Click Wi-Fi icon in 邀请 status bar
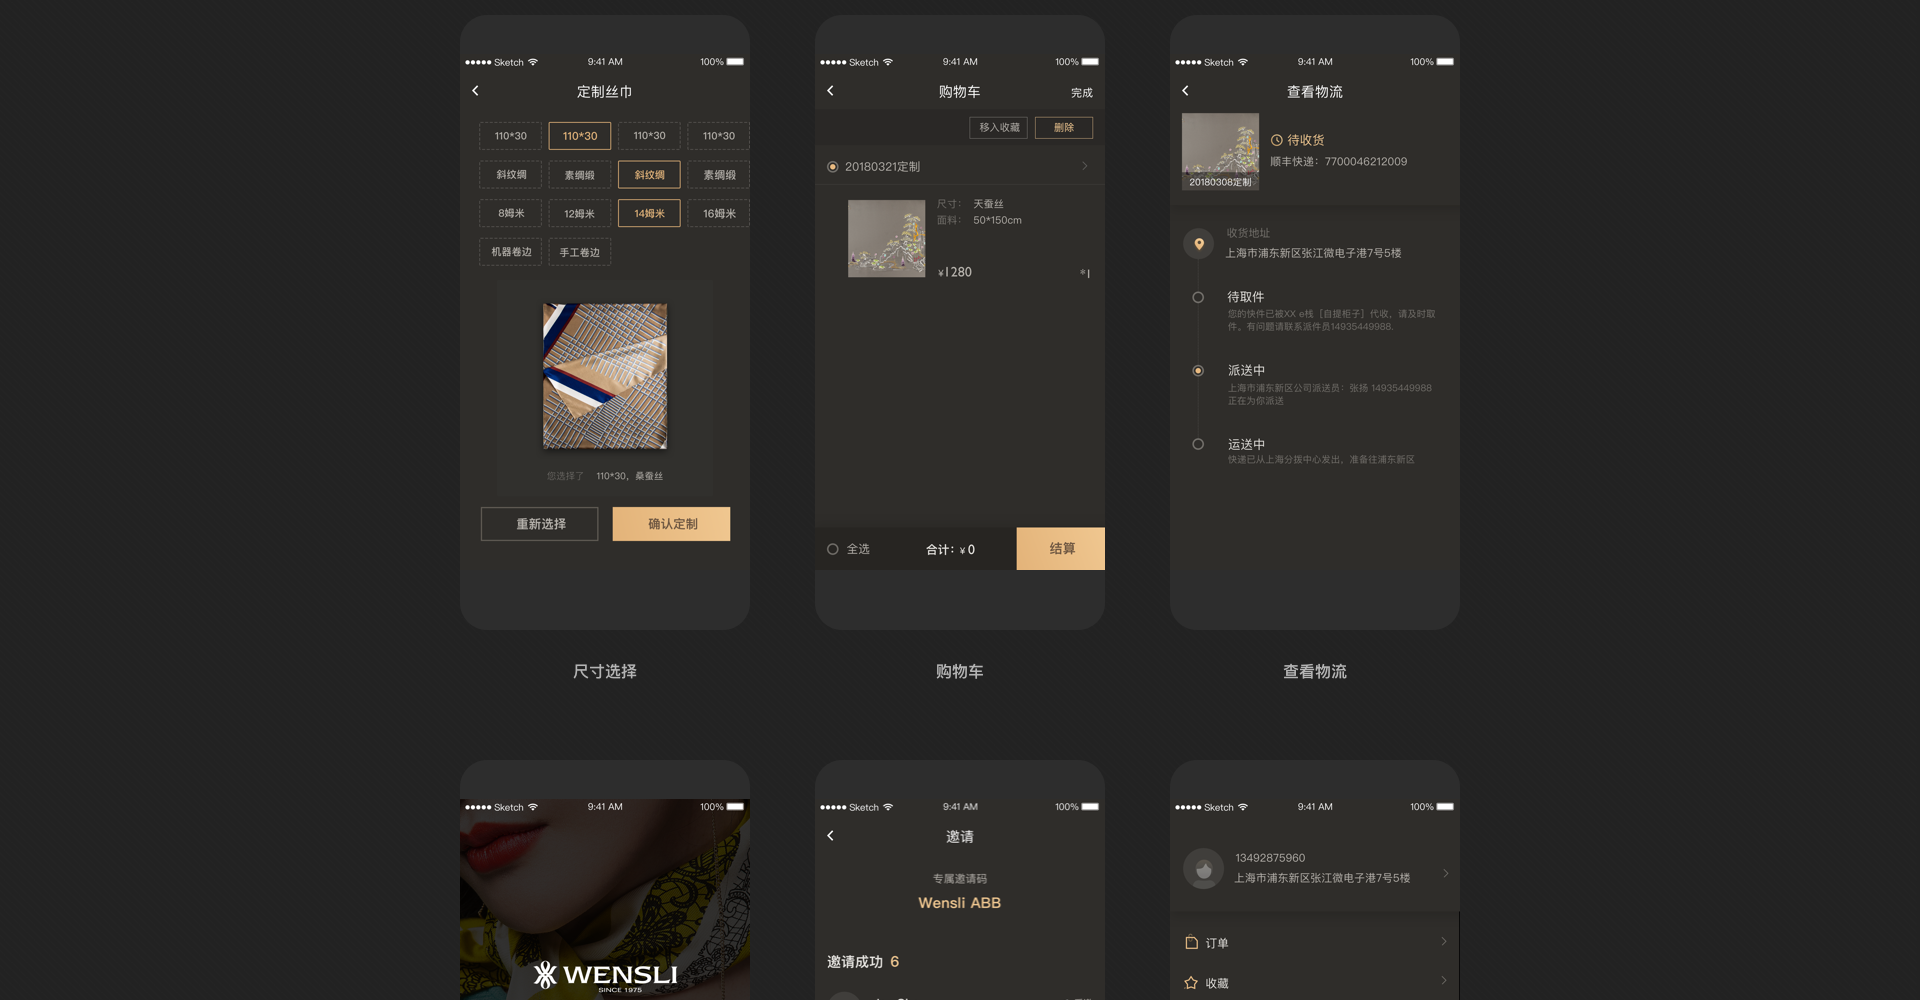1920x1000 pixels. coord(888,807)
